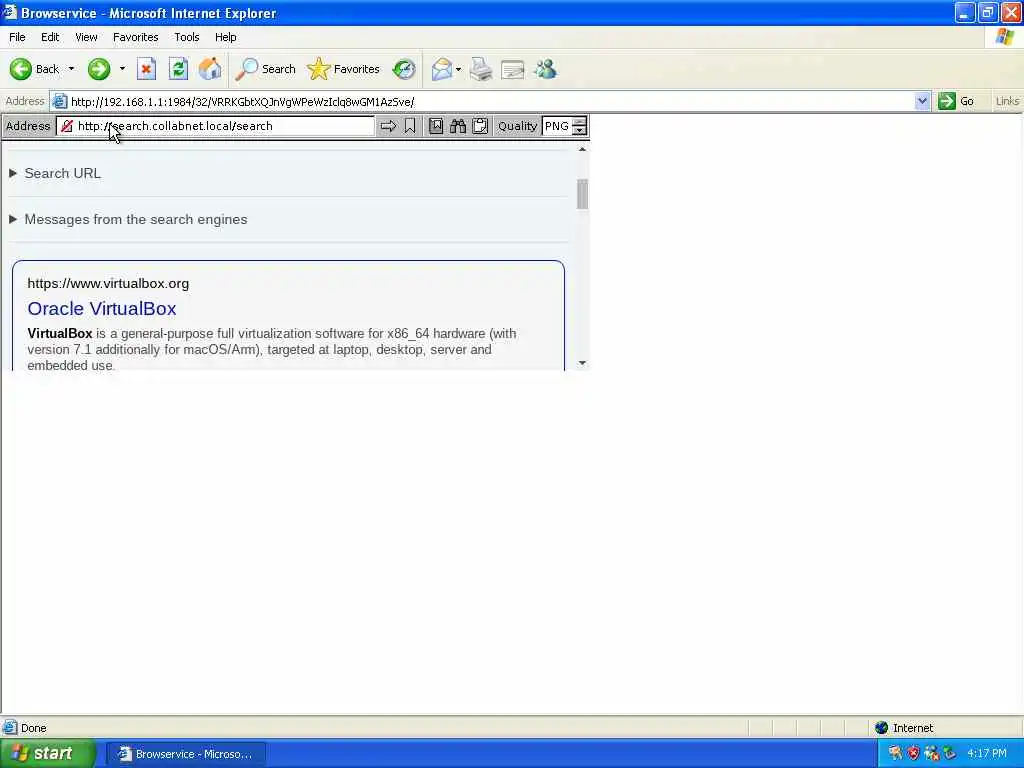Click the quality stepper down arrow

tap(579, 131)
